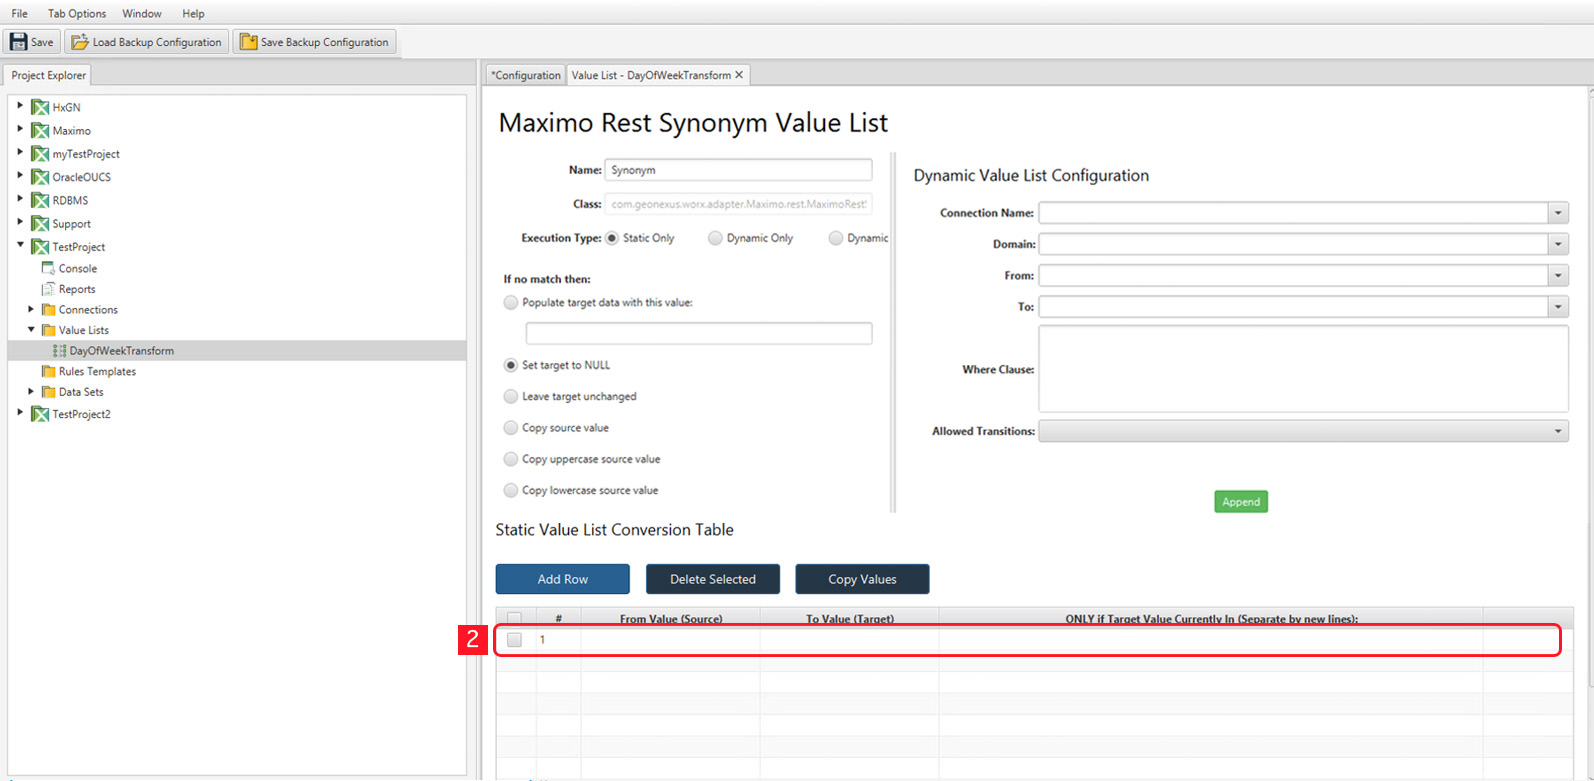1594x781 pixels.
Task: Switch to the *Configuration tab
Action: pos(526,75)
